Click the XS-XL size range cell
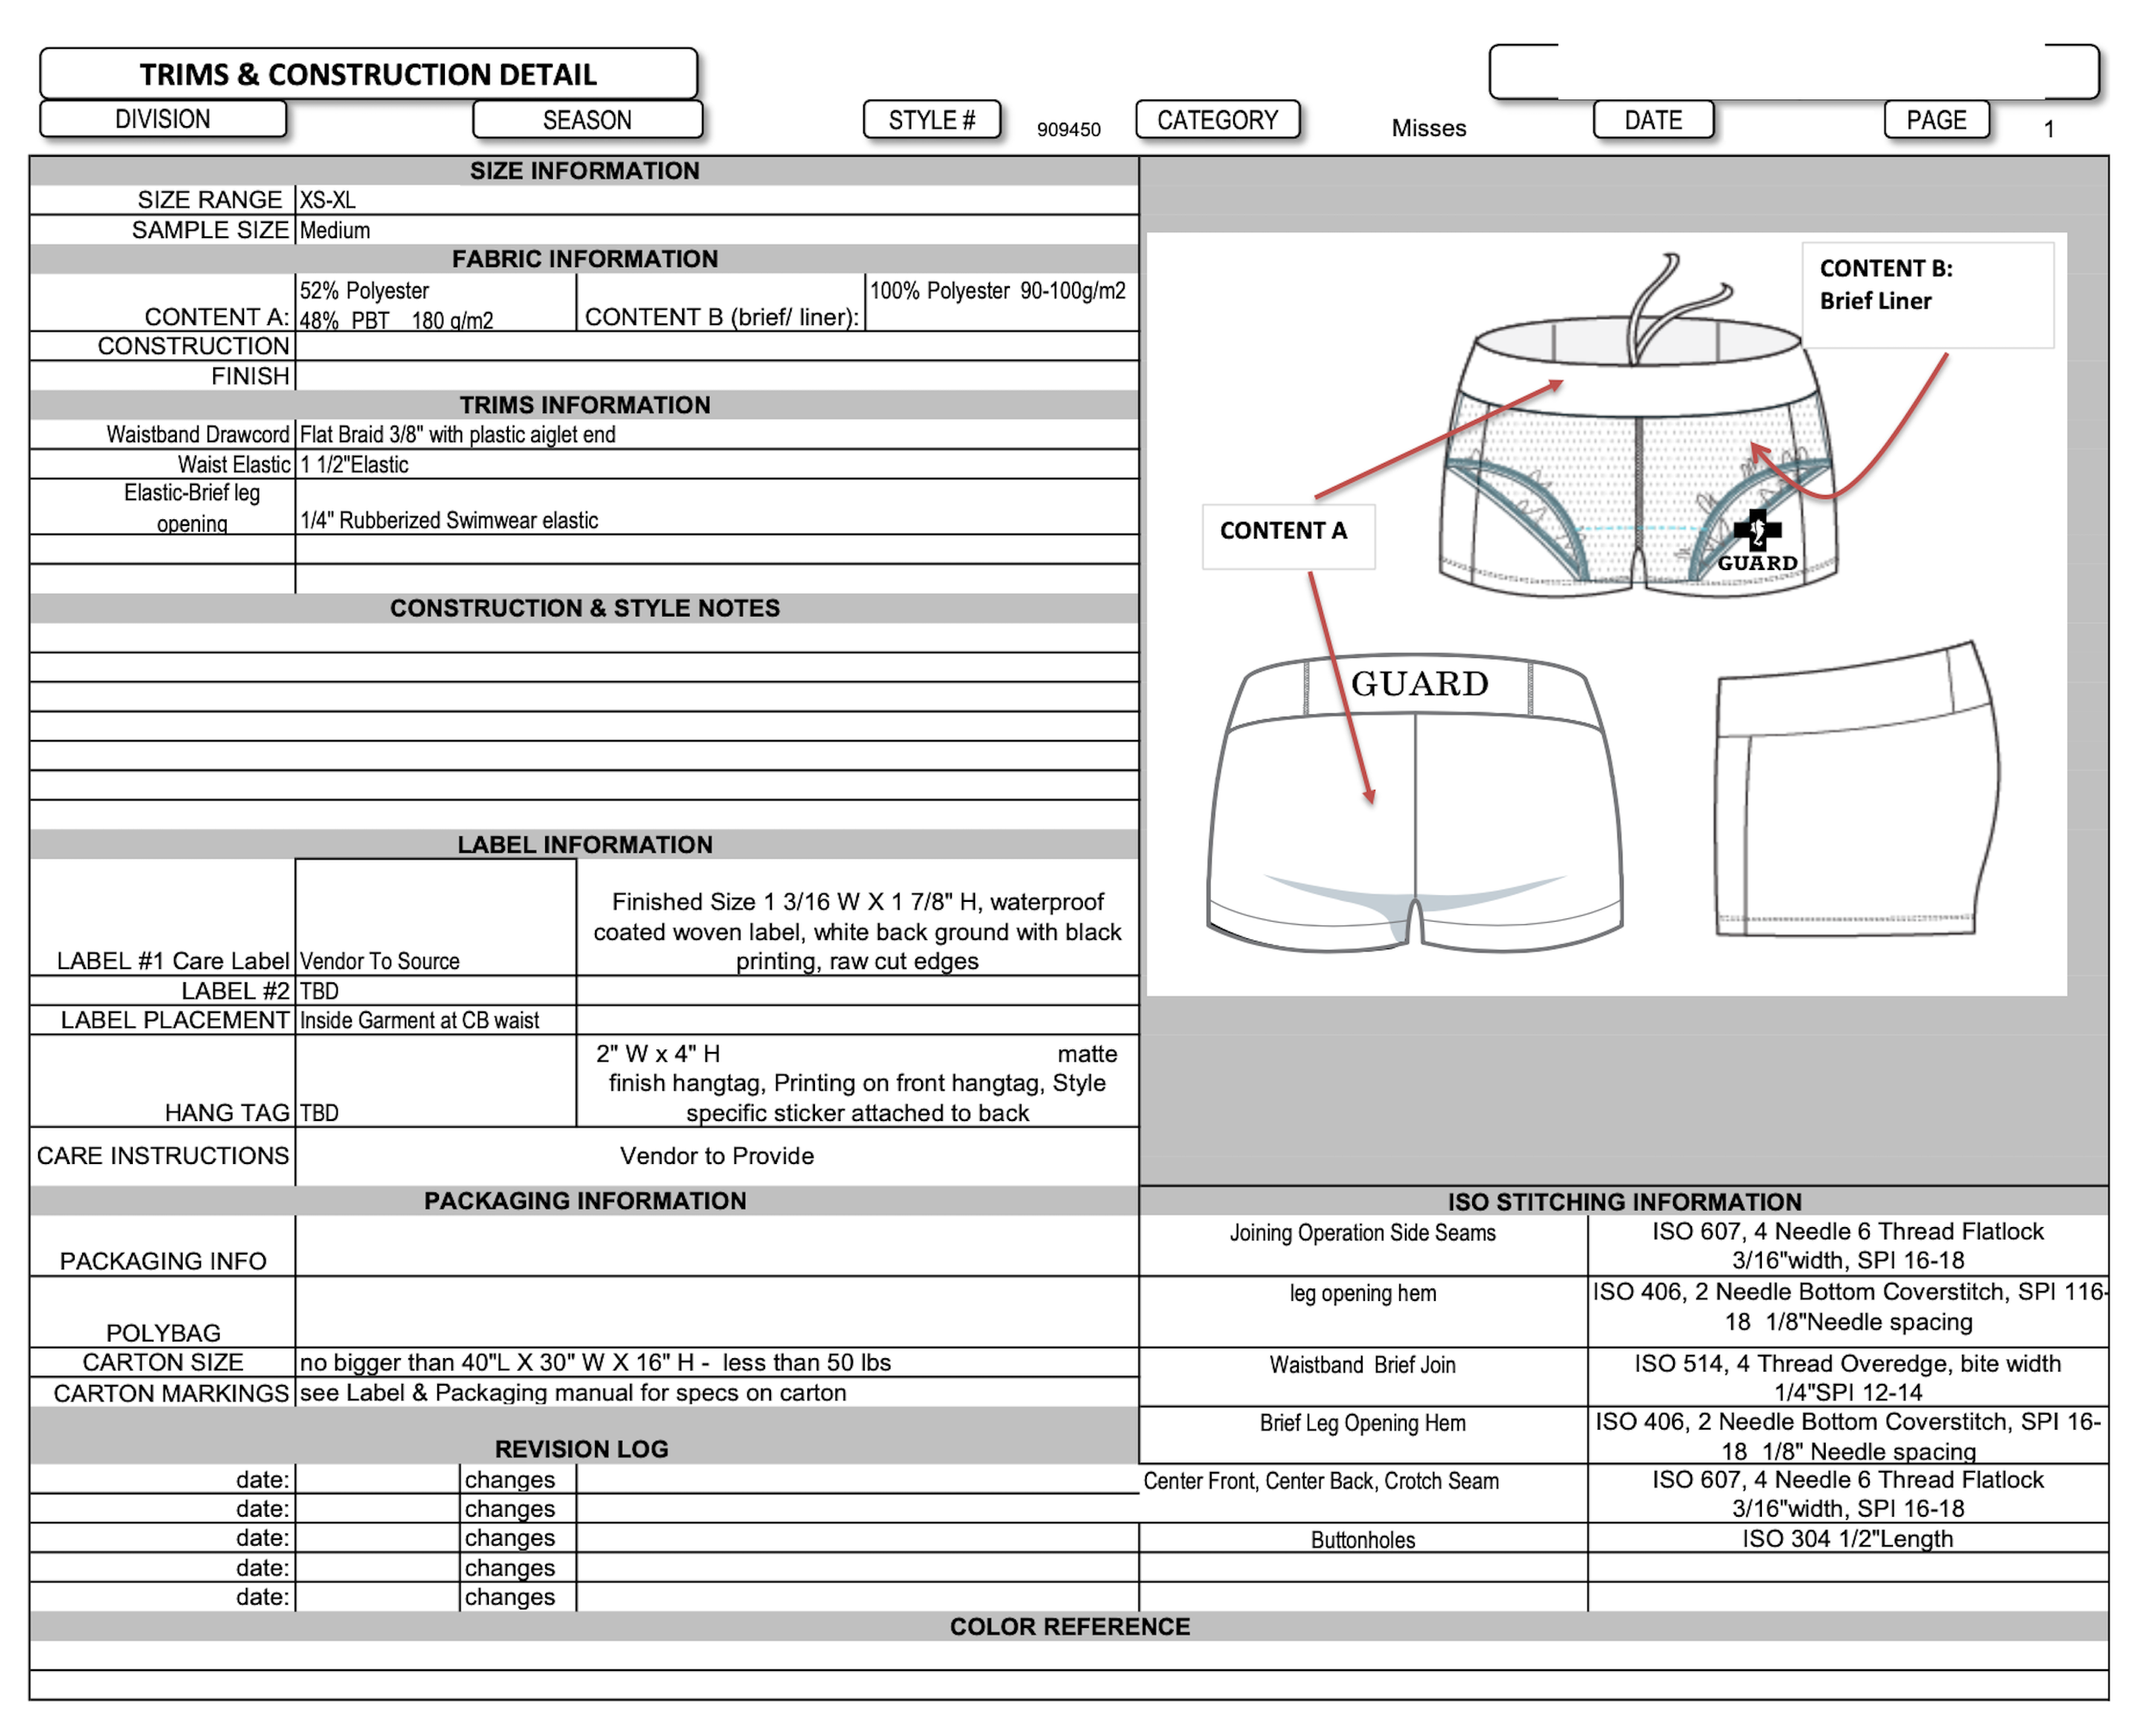The image size is (2156, 1734). [330, 198]
